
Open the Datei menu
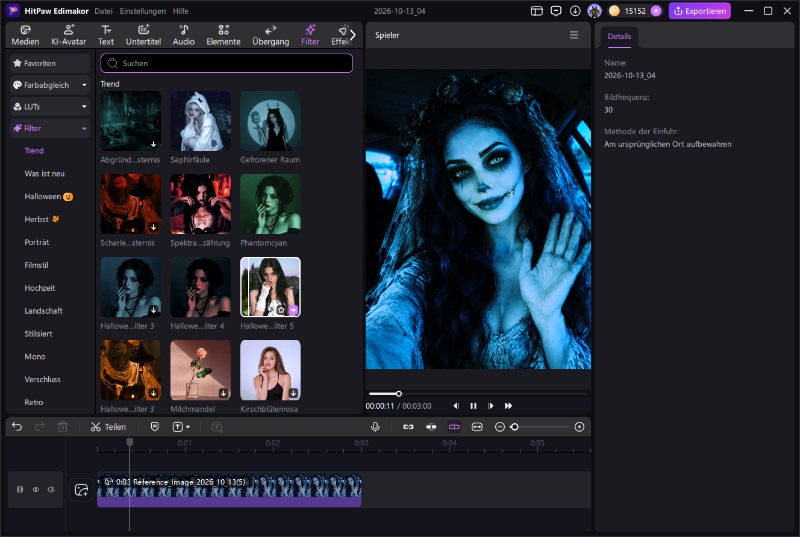(104, 11)
